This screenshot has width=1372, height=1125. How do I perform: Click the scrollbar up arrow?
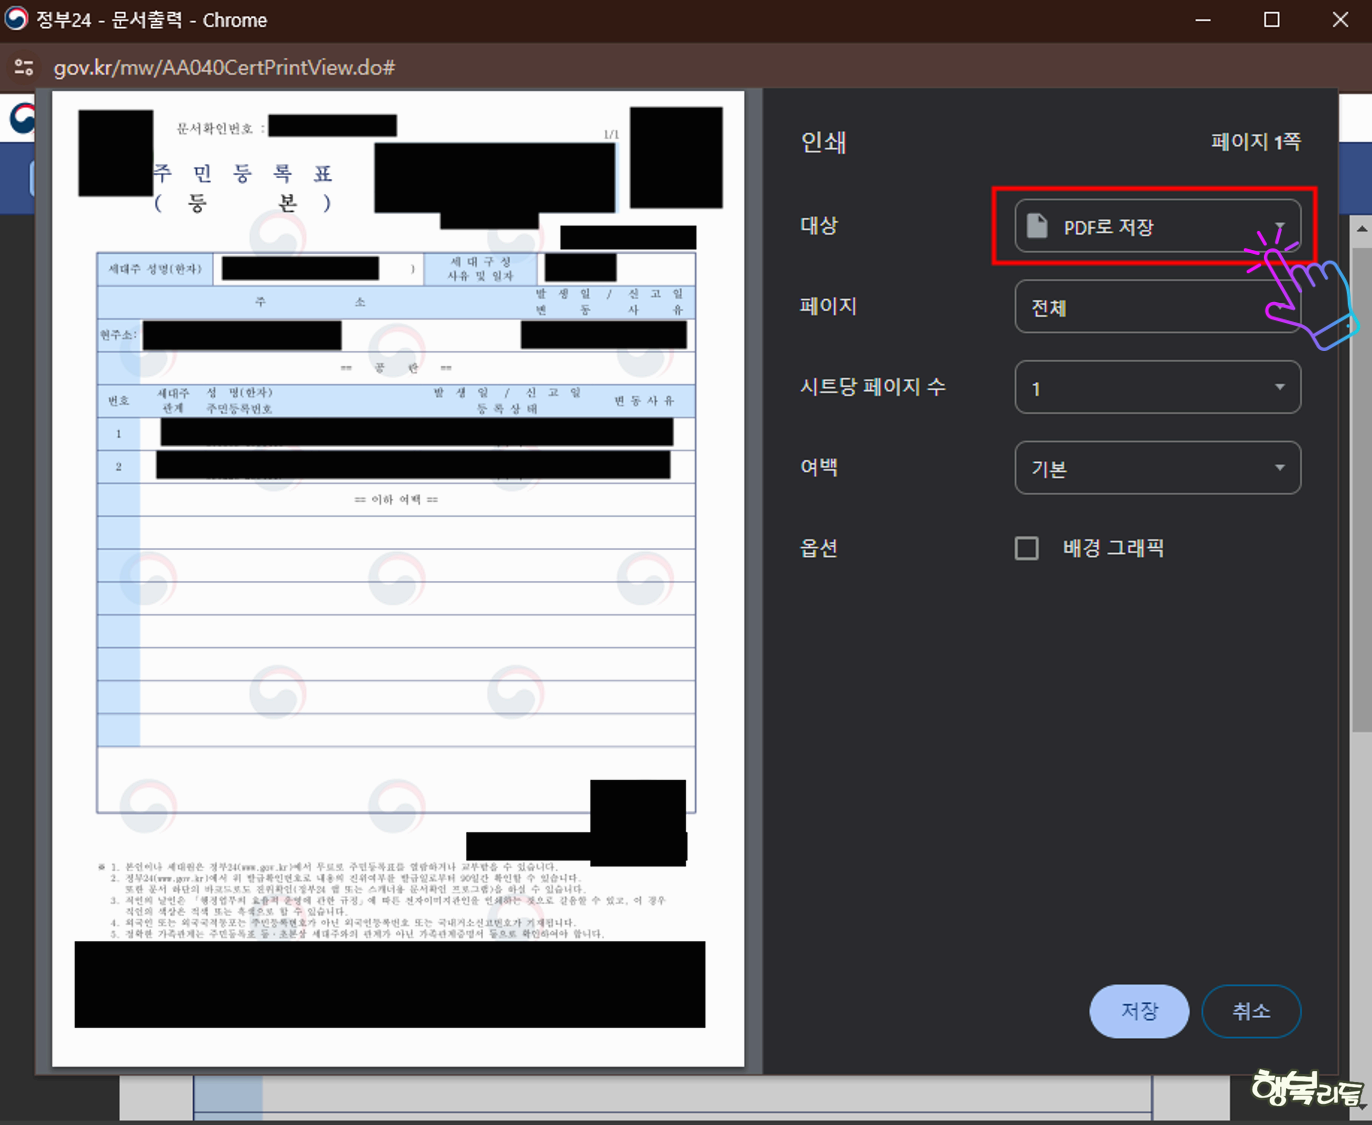pos(1361,228)
